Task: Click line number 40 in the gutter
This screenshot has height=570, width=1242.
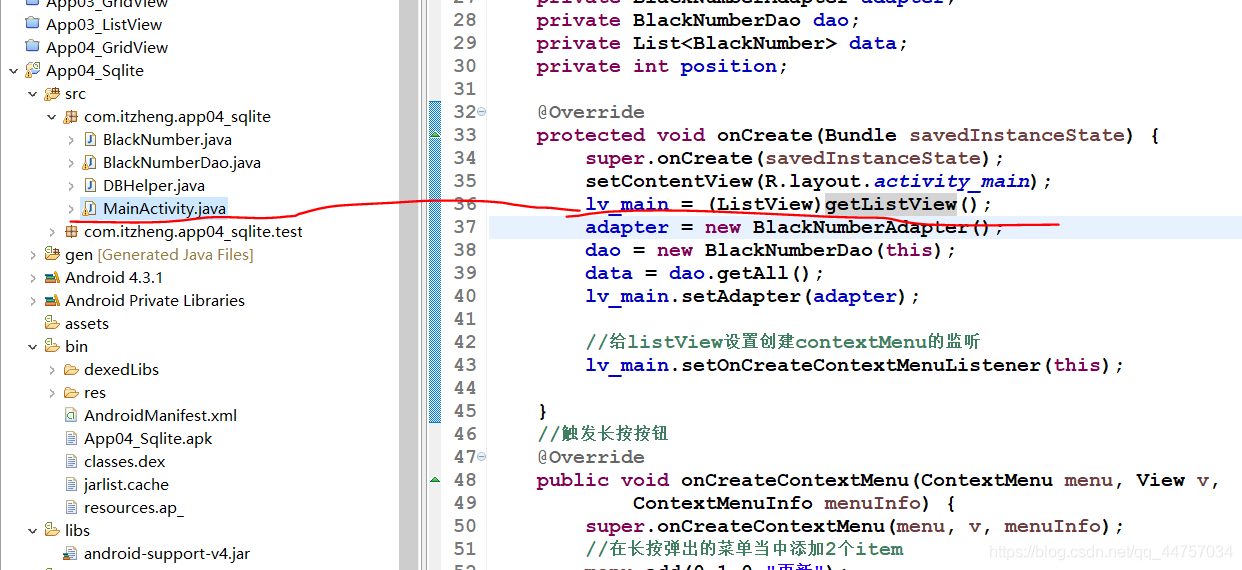Action: tap(465, 296)
